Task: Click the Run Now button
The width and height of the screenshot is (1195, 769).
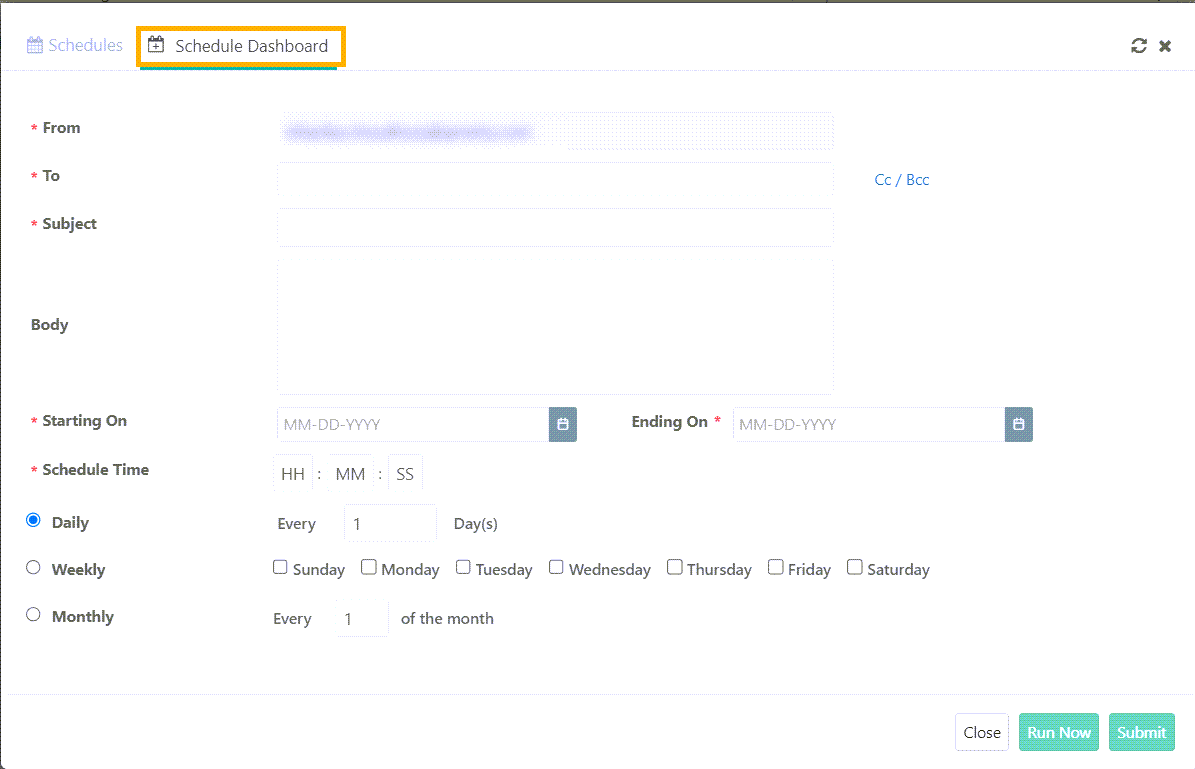Action: point(1058,731)
